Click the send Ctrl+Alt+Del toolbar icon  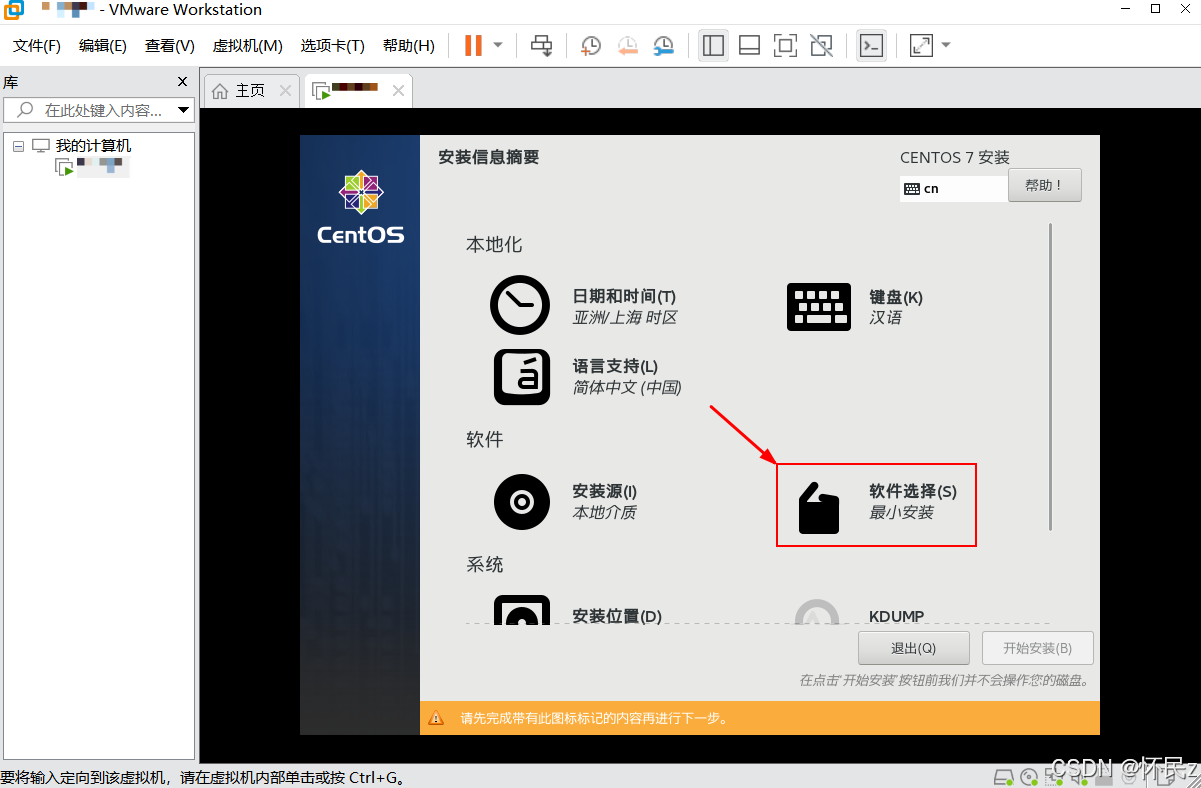click(541, 45)
